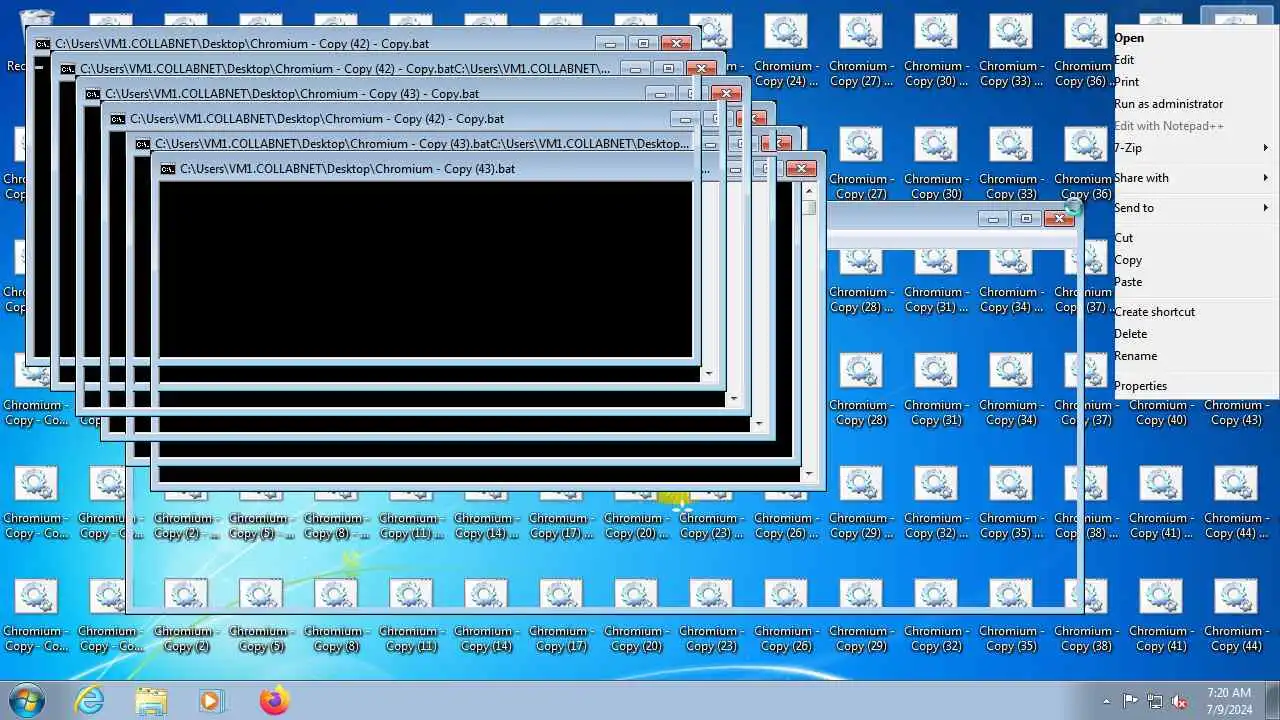Click scrollbar thumb in front cmd window
This screenshot has height=720, width=1280.
809,208
